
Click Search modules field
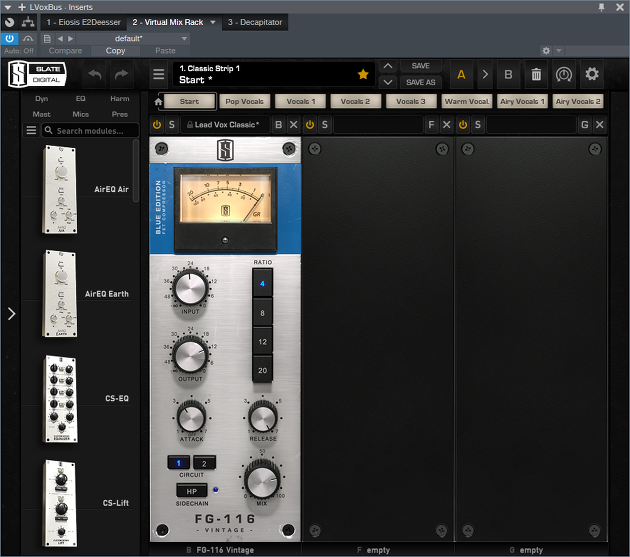pyautogui.click(x=91, y=131)
